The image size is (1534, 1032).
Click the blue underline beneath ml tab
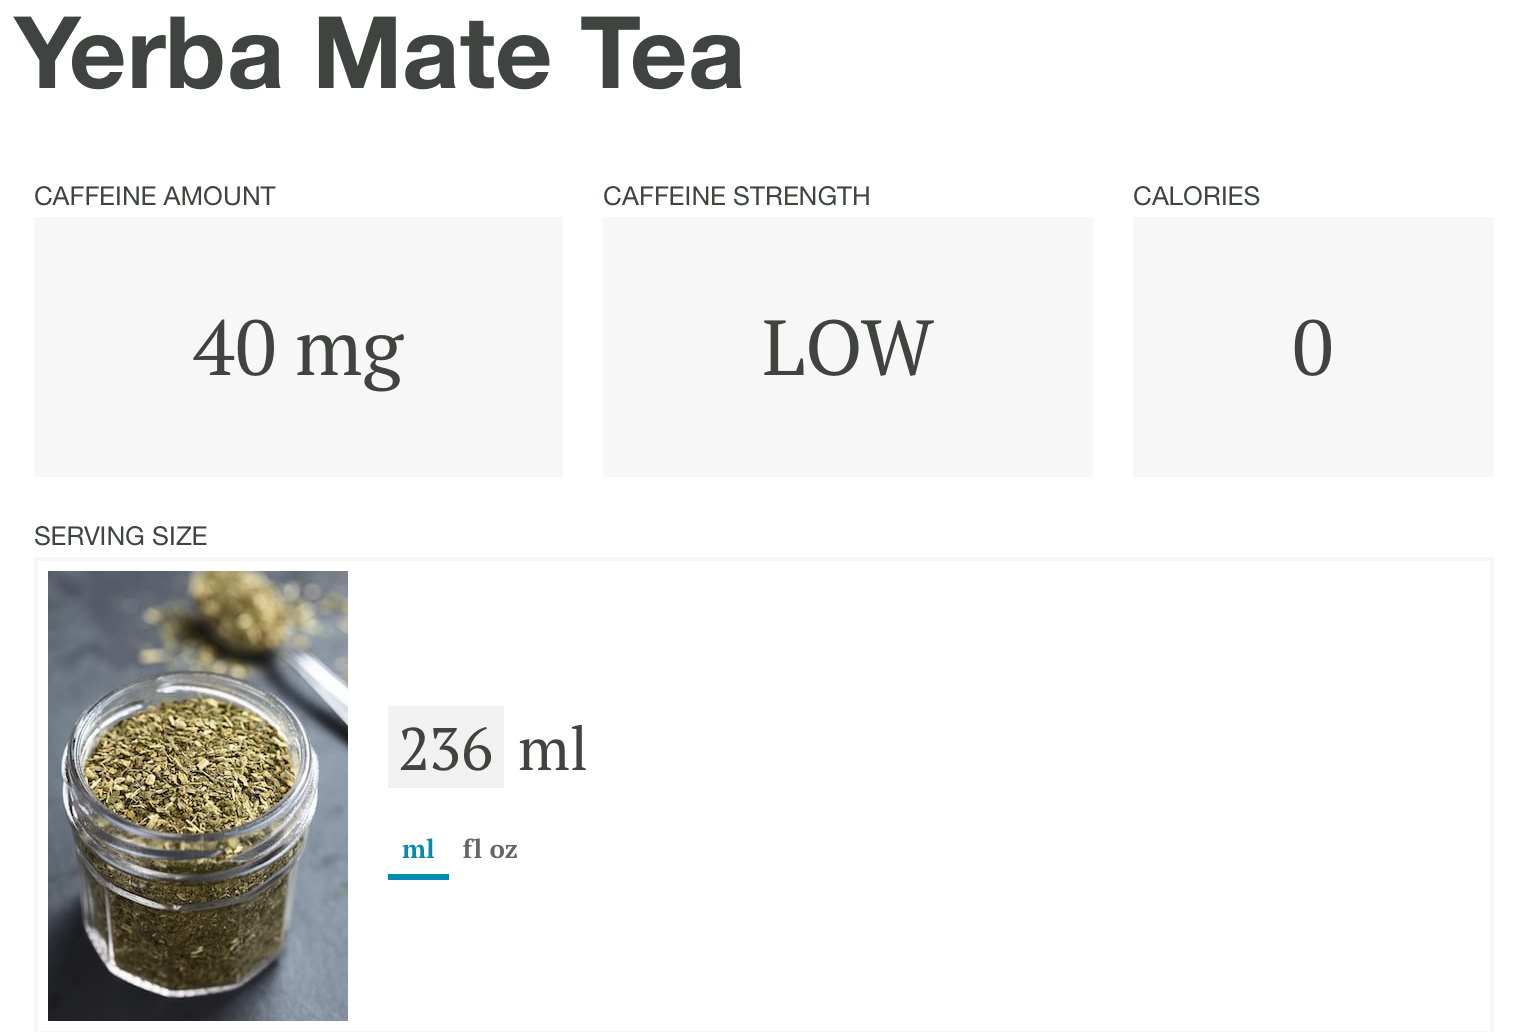click(x=418, y=877)
